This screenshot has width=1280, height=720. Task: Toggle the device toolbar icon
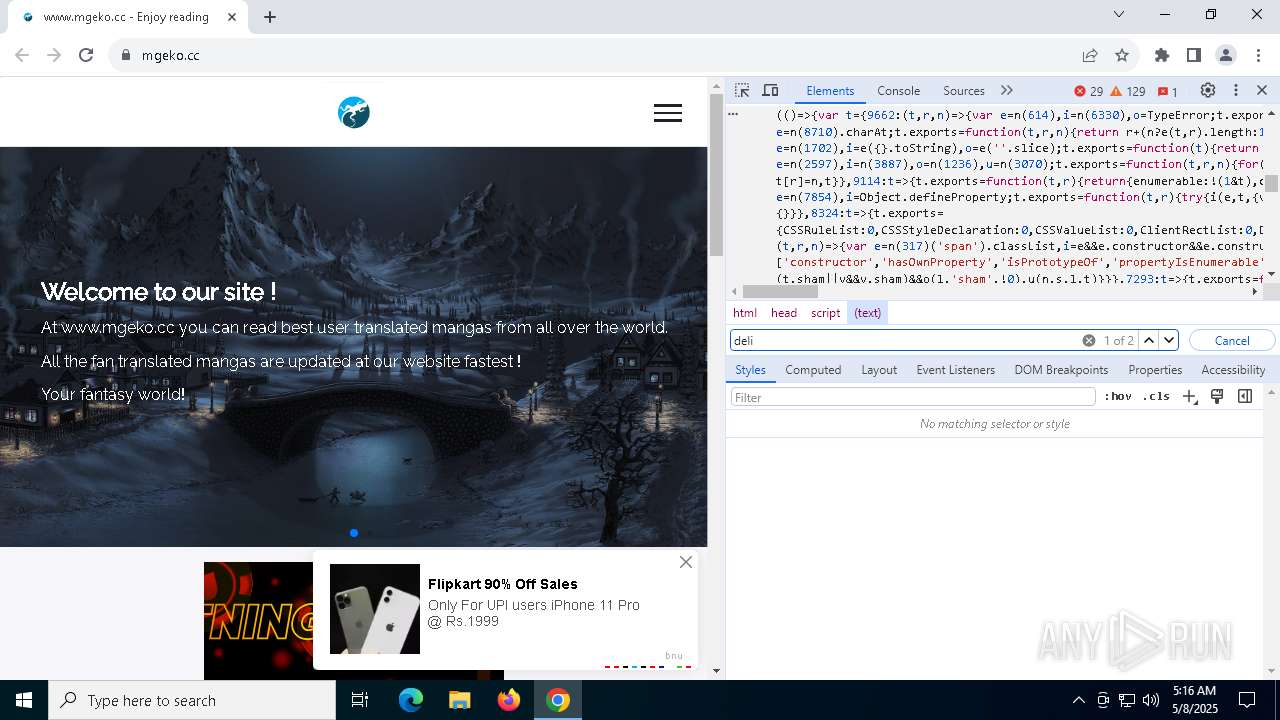tap(770, 90)
